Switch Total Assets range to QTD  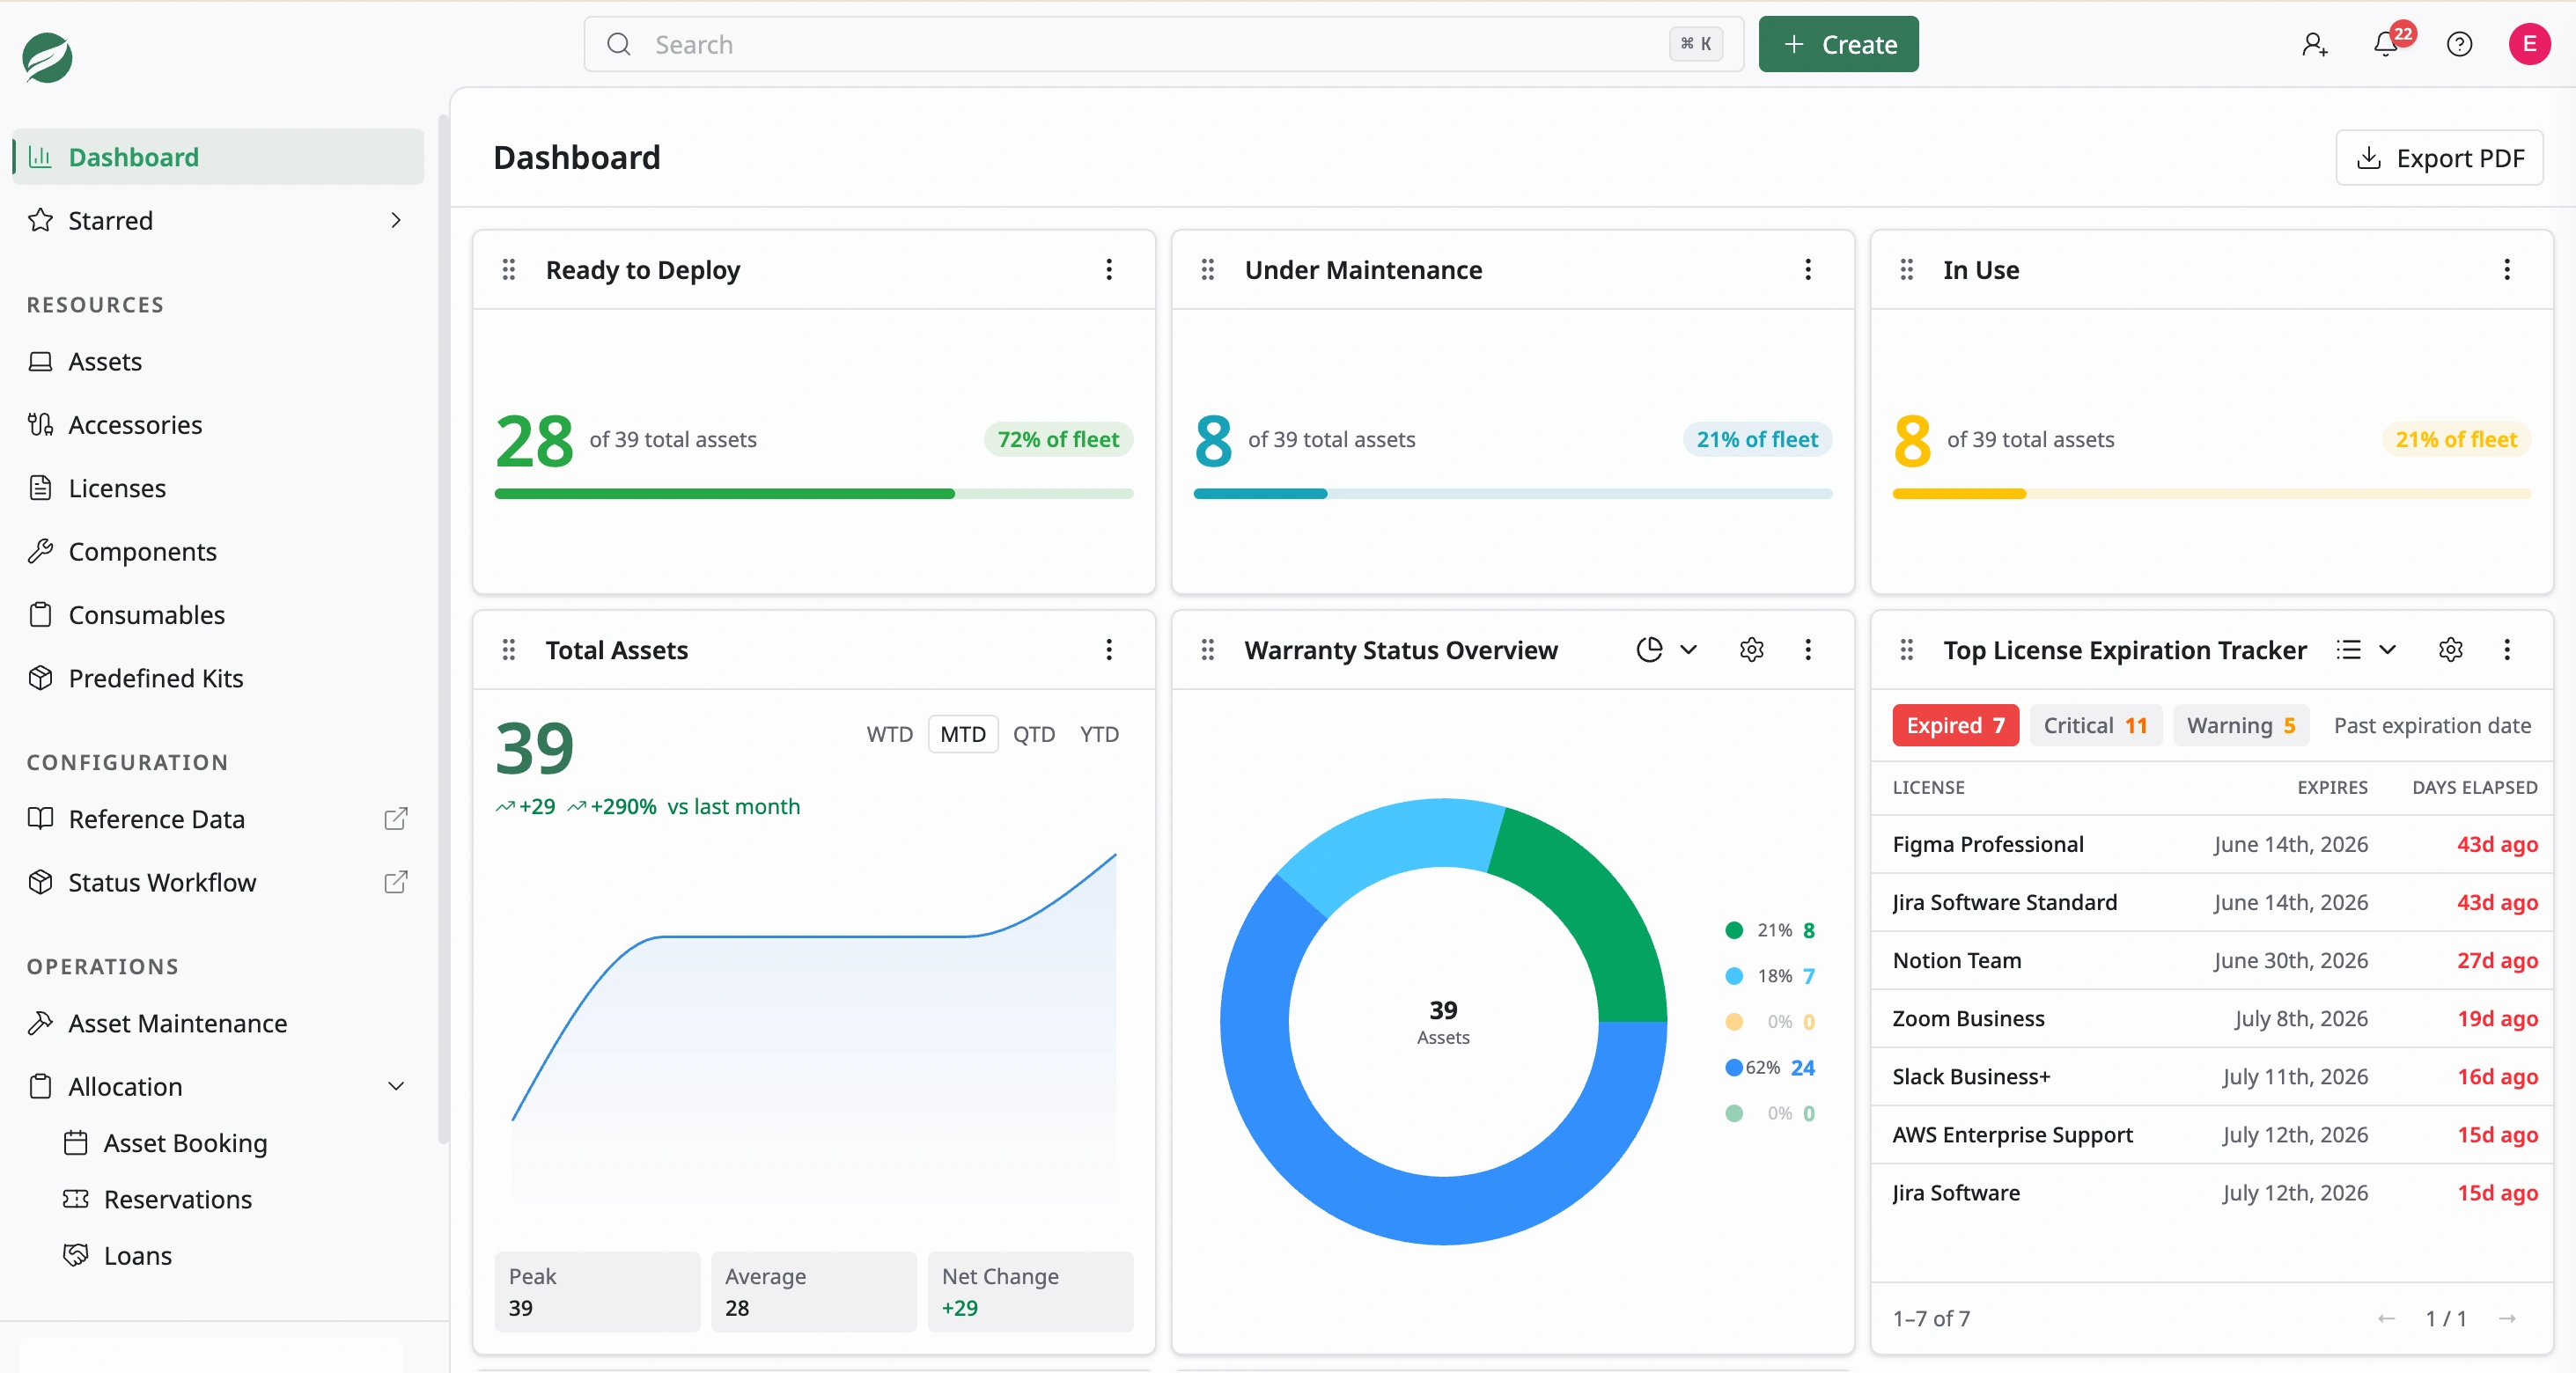1033,734
